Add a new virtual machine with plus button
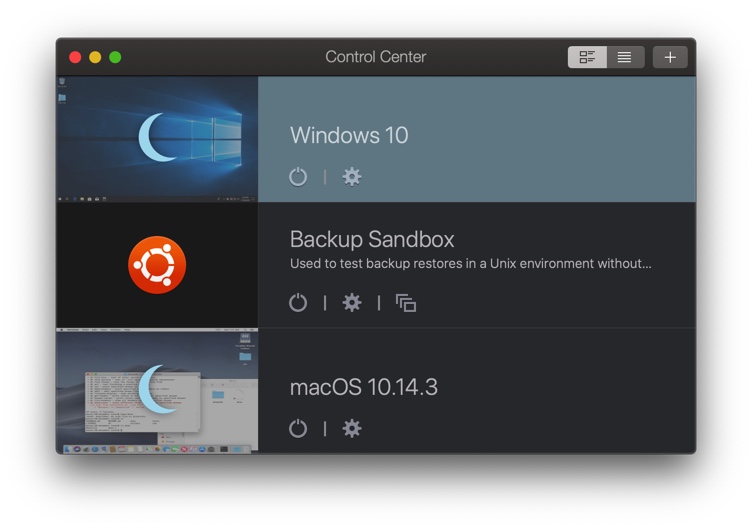This screenshot has width=752, height=528. pos(670,57)
